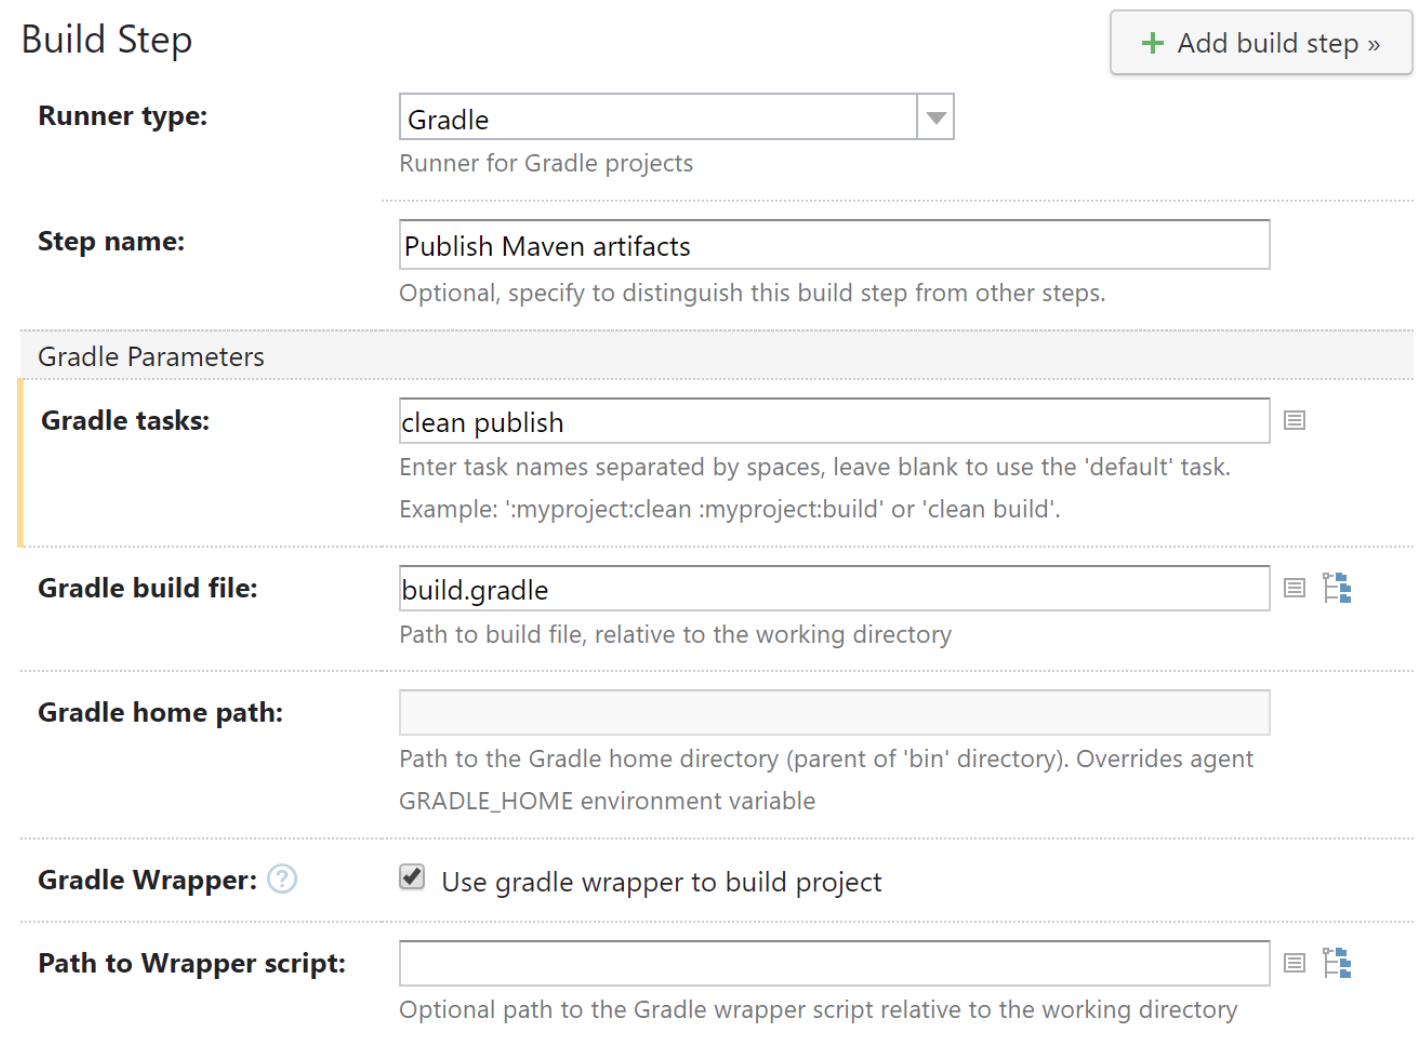Viewport: 1423px width, 1061px height.
Task: Click 'Optional path to the Gradle wrapper script' hint
Action: tap(818, 1010)
